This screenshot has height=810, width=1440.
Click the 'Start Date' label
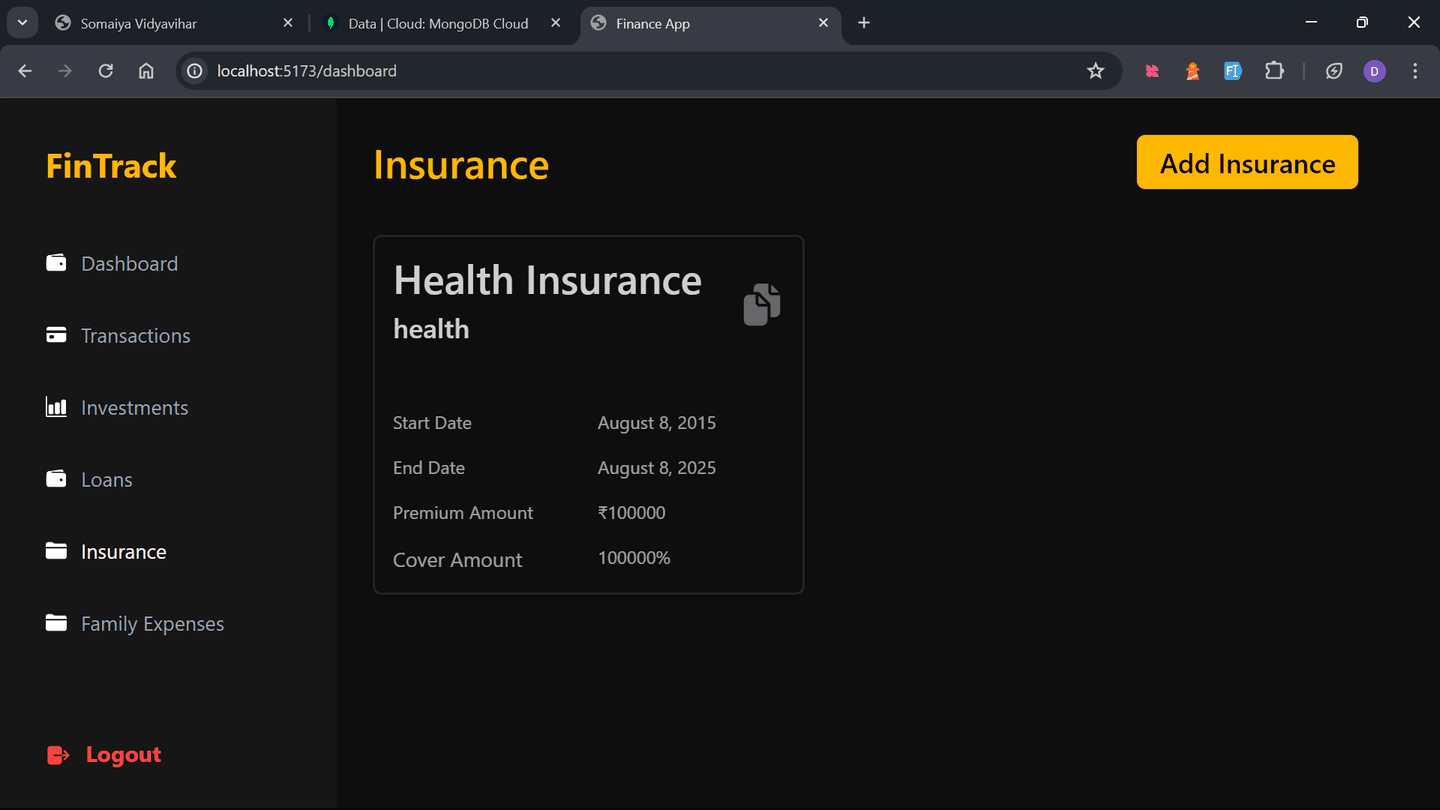(x=432, y=423)
